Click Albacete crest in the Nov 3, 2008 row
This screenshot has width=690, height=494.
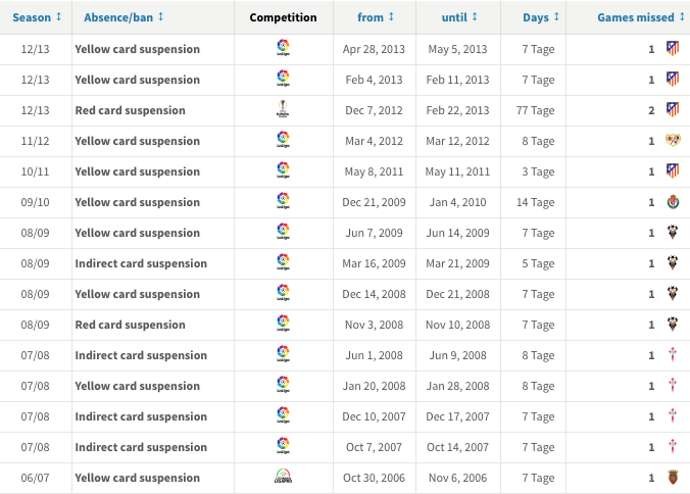pyautogui.click(x=672, y=325)
